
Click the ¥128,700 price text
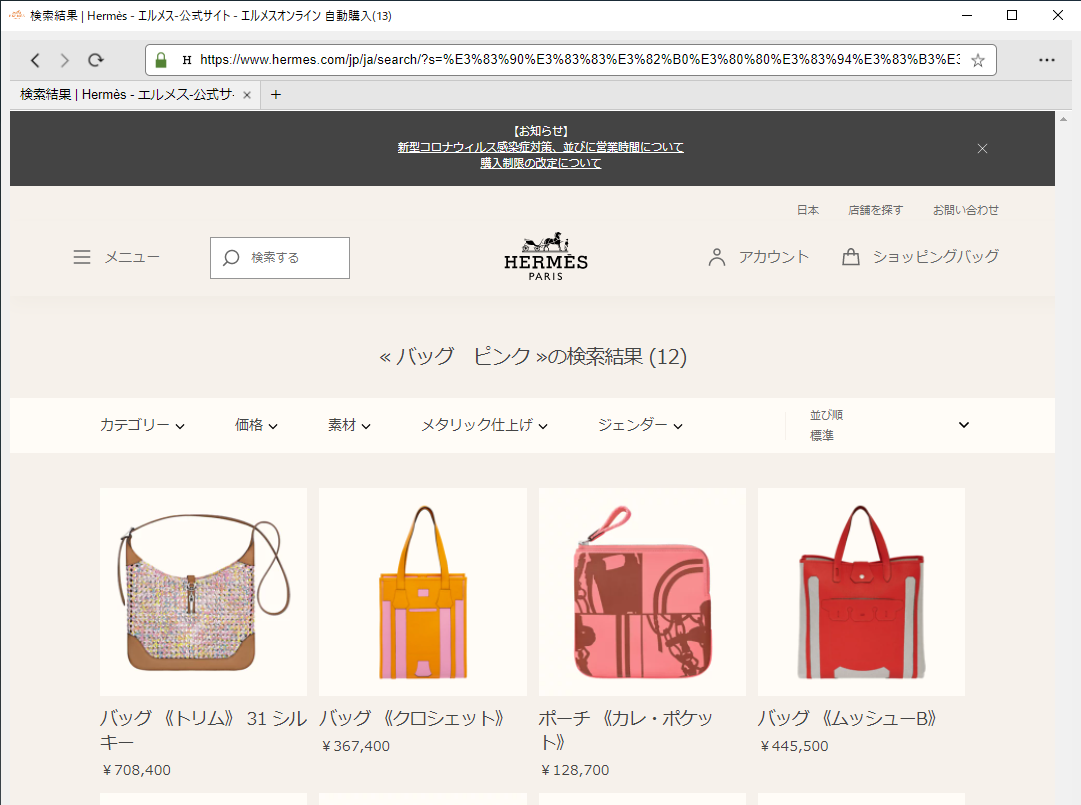pyautogui.click(x=575, y=771)
